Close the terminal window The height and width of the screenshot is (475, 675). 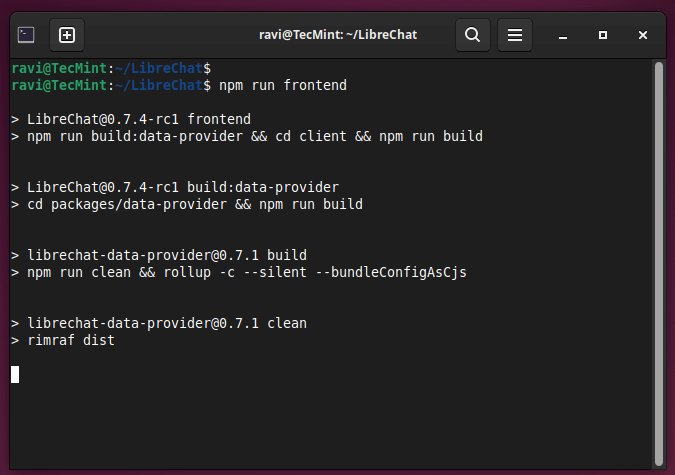[643, 35]
